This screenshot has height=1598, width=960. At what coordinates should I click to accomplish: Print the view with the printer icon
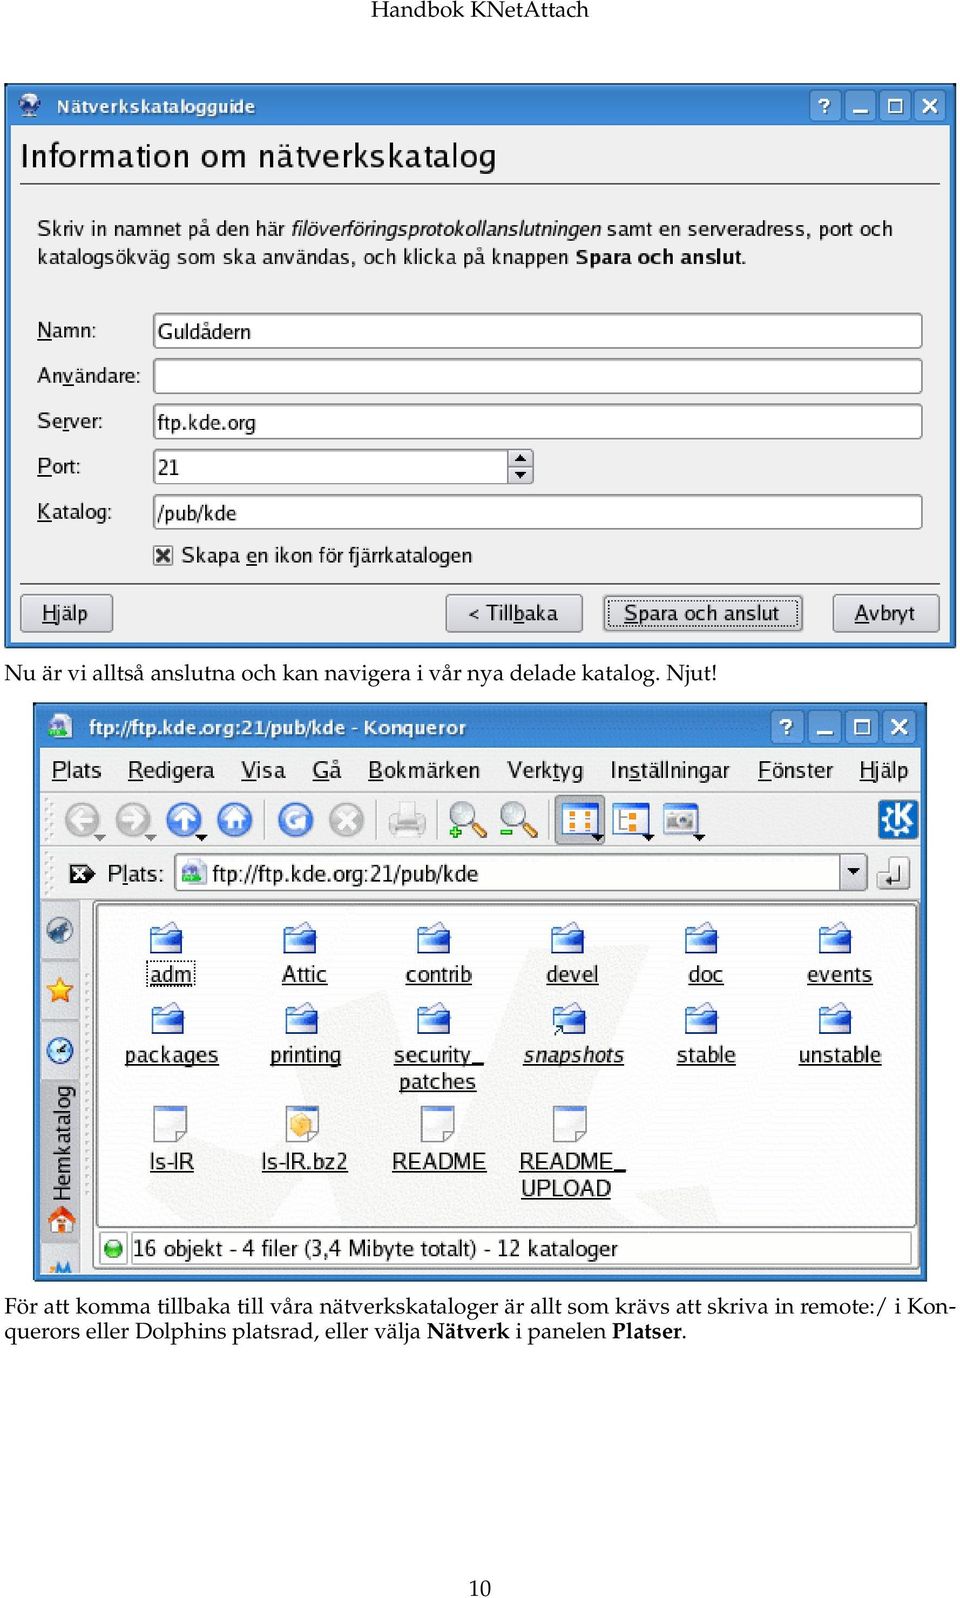coord(407,820)
